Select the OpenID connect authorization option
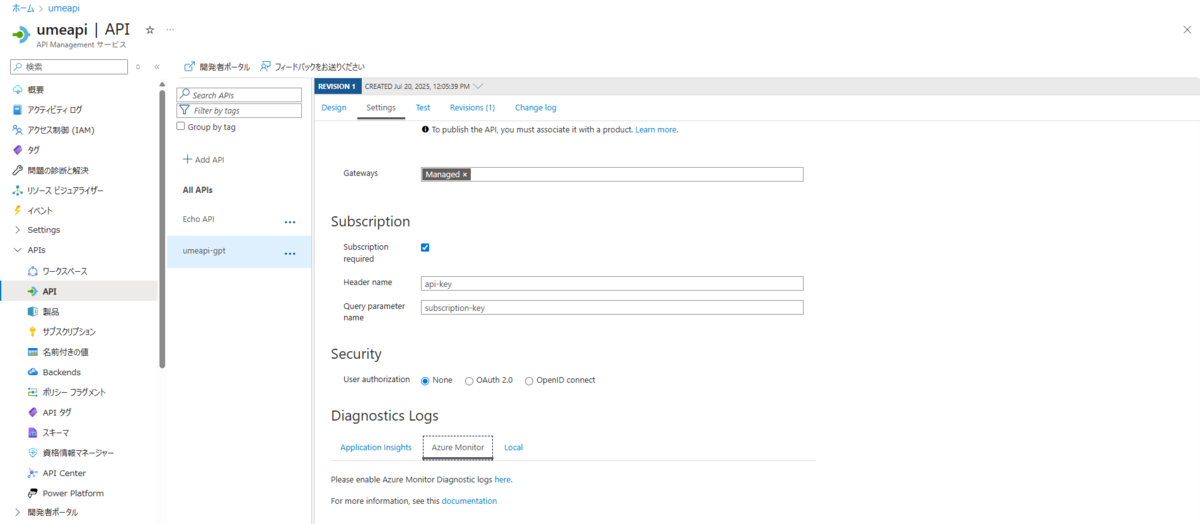Viewport: 1200px width, 524px height. click(x=529, y=380)
